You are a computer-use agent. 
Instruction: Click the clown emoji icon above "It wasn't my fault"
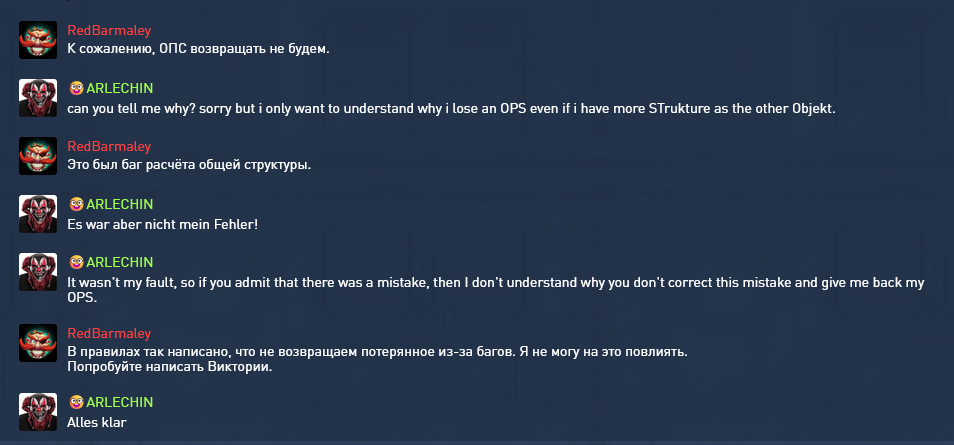tap(75, 263)
